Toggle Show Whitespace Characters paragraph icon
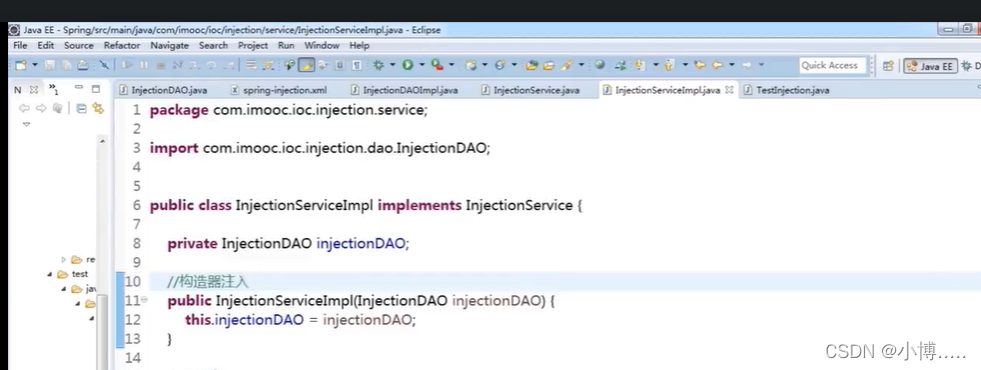981x370 pixels. pyautogui.click(x=356, y=64)
